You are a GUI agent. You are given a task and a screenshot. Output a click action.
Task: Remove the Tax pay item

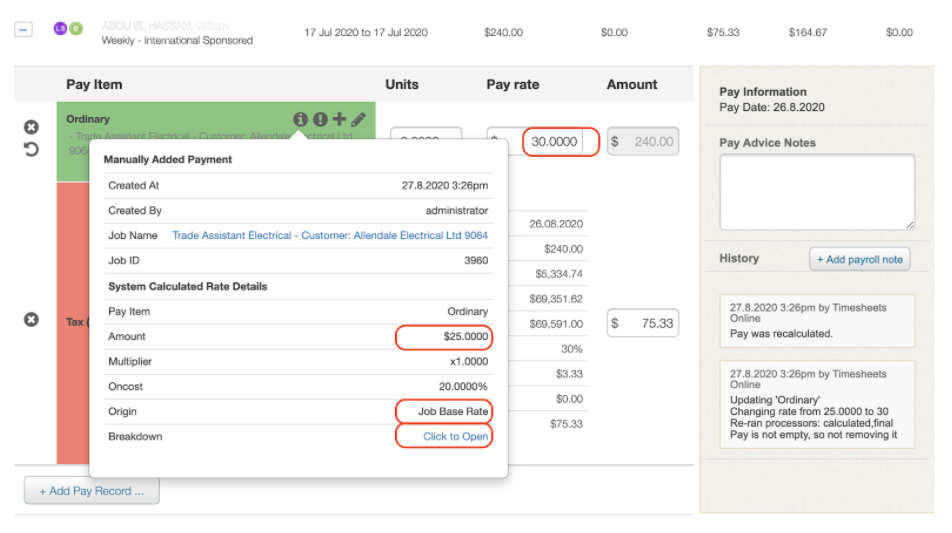(31, 319)
